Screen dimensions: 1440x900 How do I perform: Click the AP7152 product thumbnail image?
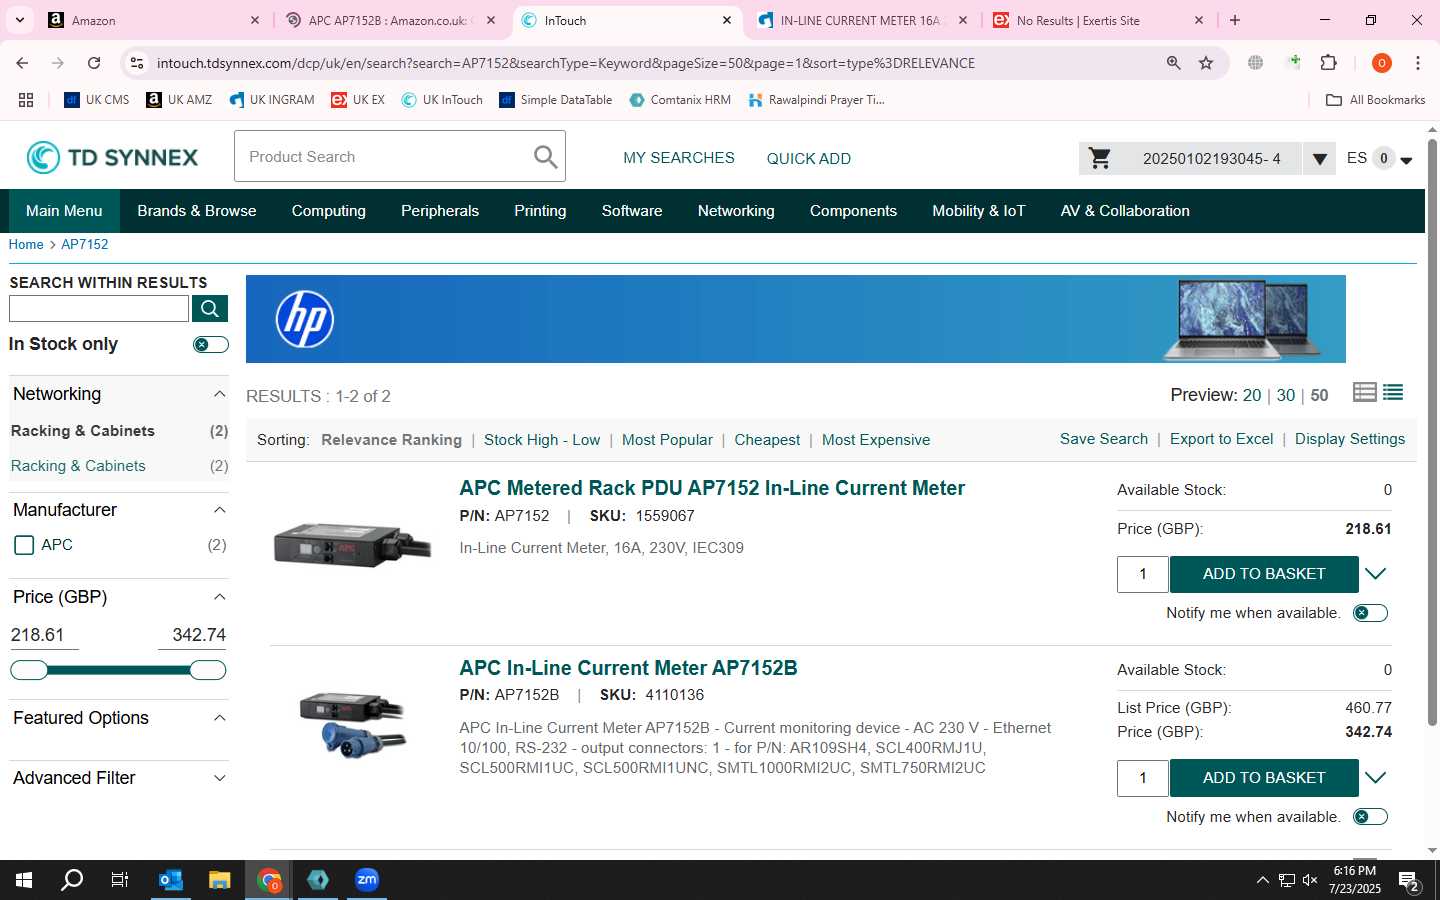point(352,544)
